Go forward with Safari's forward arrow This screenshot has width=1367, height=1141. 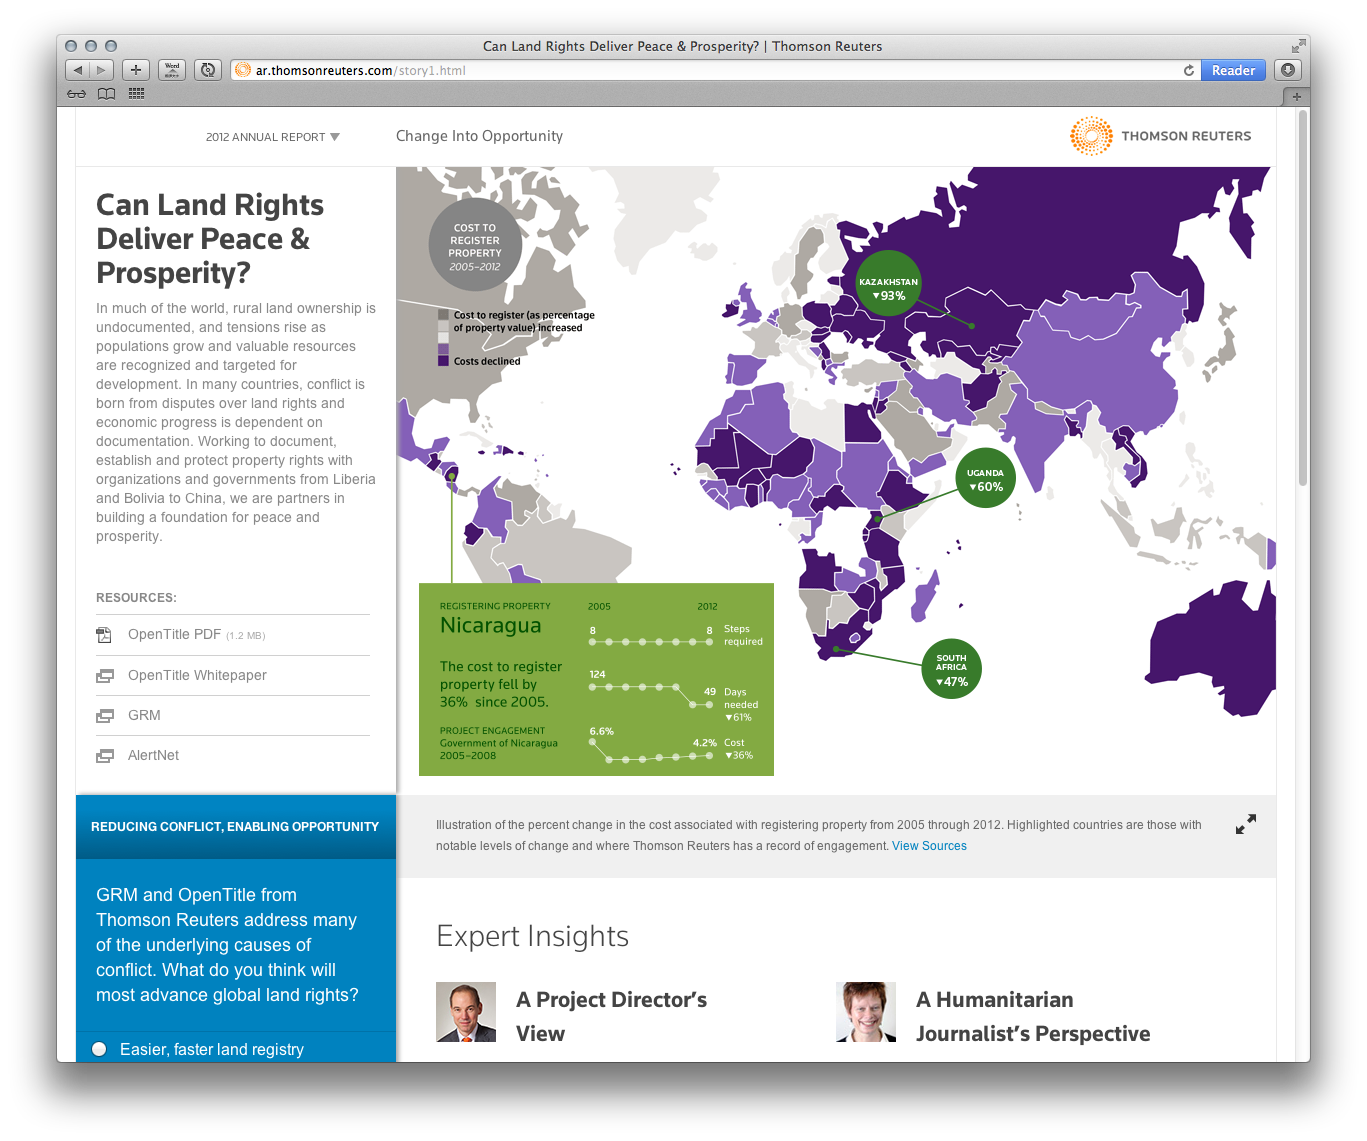[102, 70]
